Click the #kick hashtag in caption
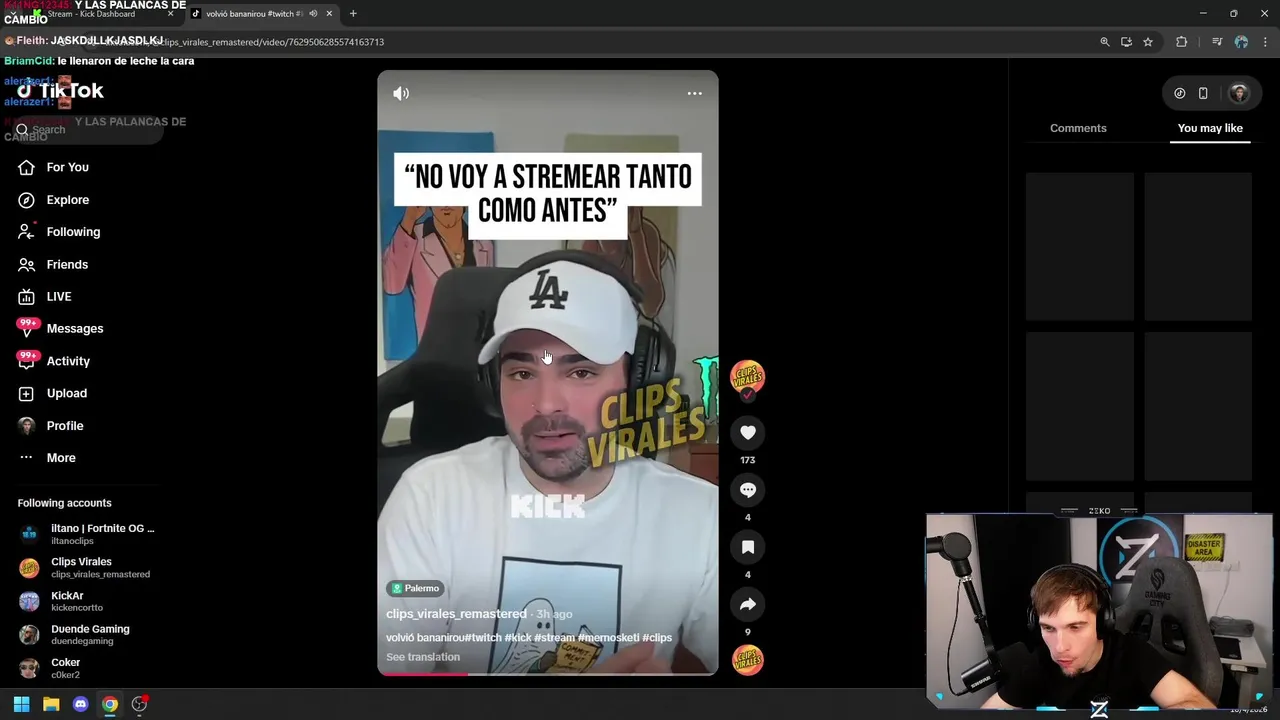The image size is (1280, 720). click(517, 638)
